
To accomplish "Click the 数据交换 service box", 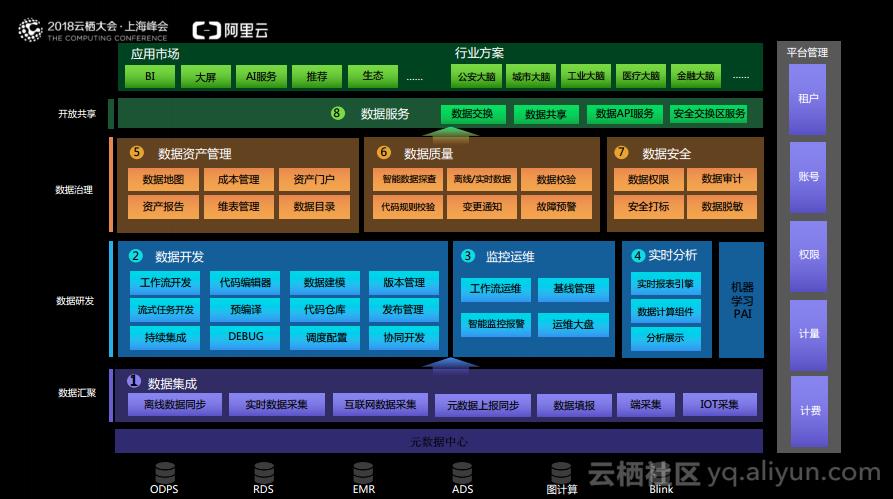I will coord(473,114).
